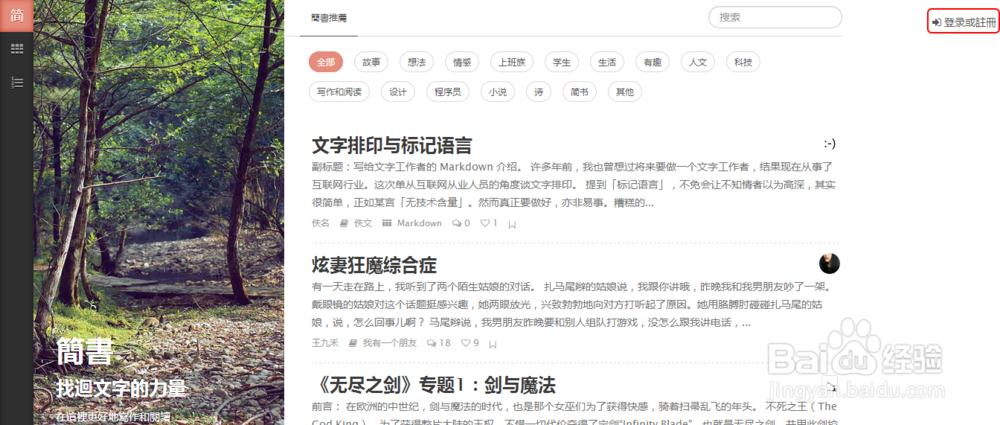Click comment icon with count 0
This screenshot has width=1000, height=425.
tap(456, 223)
